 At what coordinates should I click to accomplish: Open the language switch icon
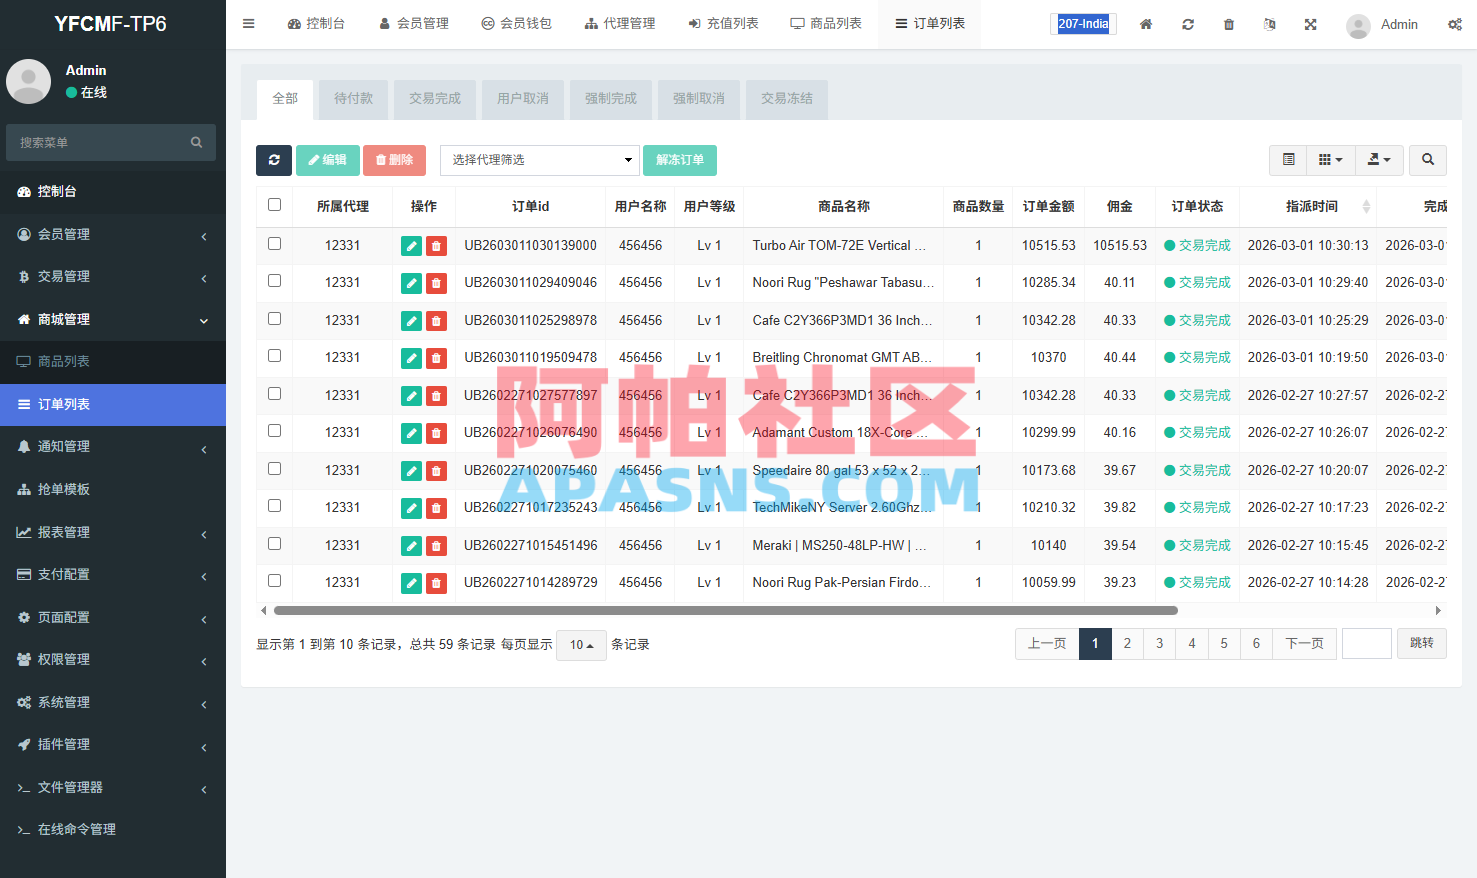[x=1270, y=24]
